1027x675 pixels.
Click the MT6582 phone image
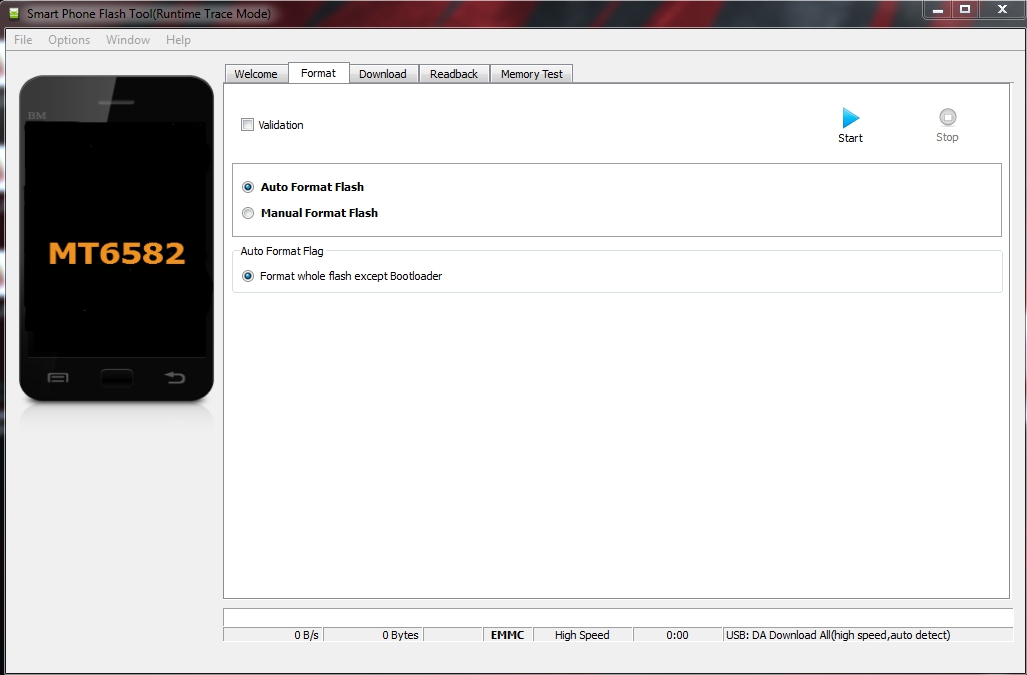[117, 238]
